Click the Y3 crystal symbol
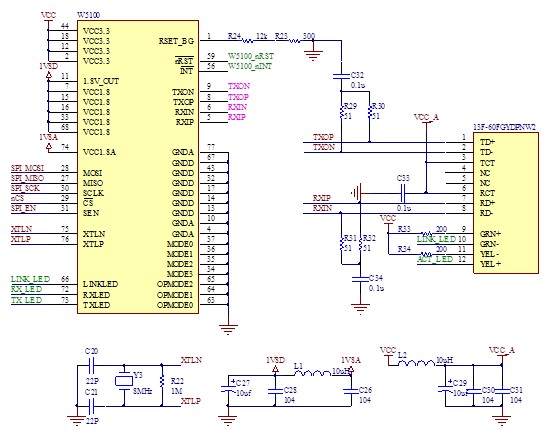This screenshot has width=556, height=438. click(x=124, y=381)
